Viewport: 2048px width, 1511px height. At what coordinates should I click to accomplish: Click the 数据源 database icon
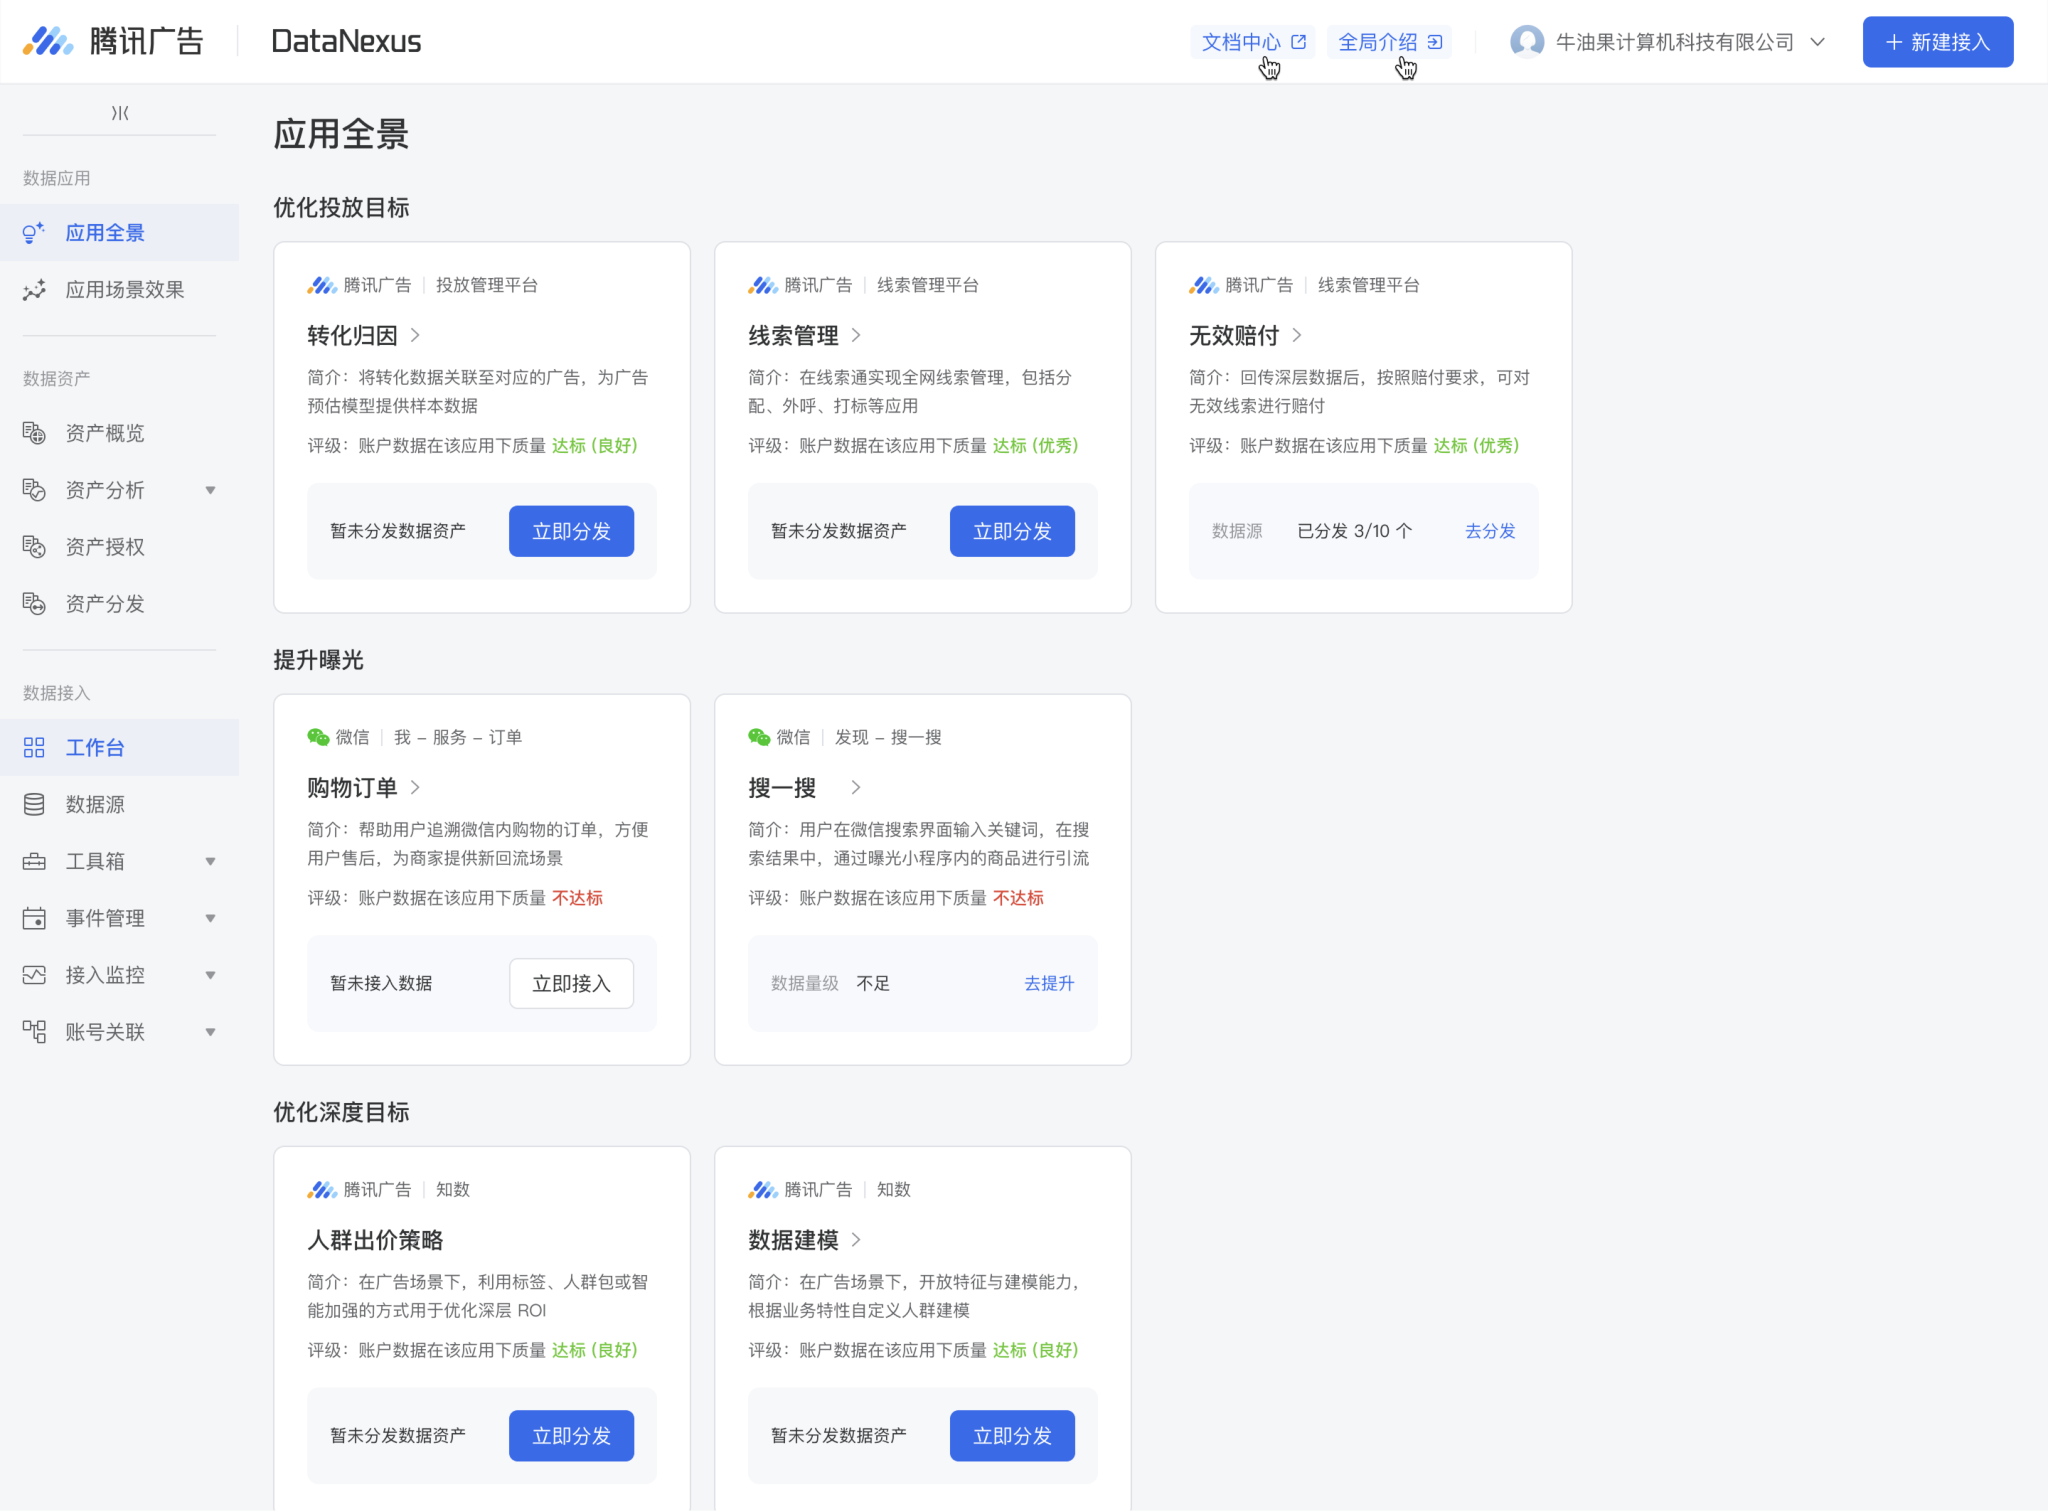(34, 805)
